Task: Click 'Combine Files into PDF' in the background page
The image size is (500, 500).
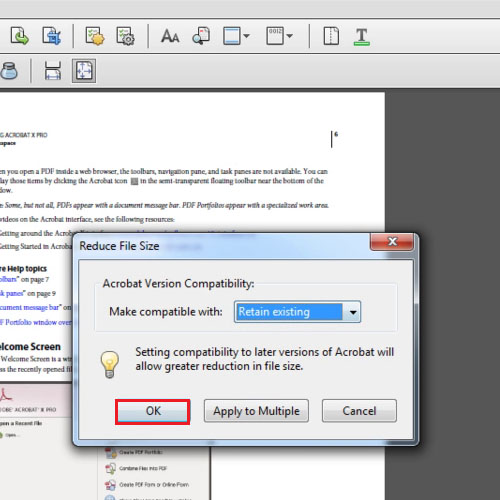Action: coord(143,468)
